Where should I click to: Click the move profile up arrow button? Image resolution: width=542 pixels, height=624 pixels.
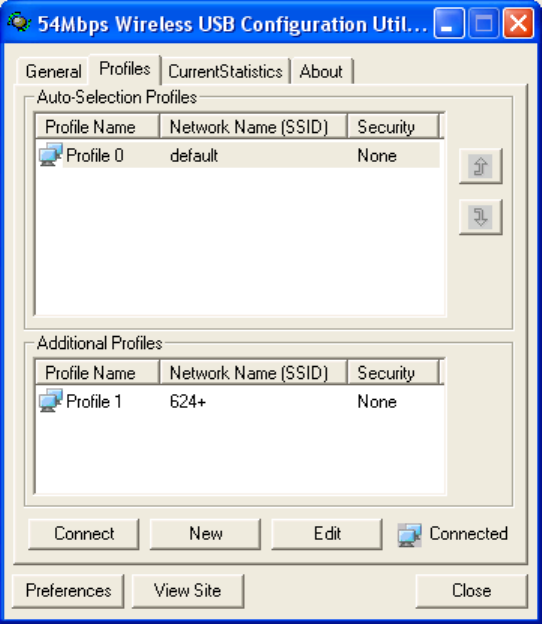point(480,166)
